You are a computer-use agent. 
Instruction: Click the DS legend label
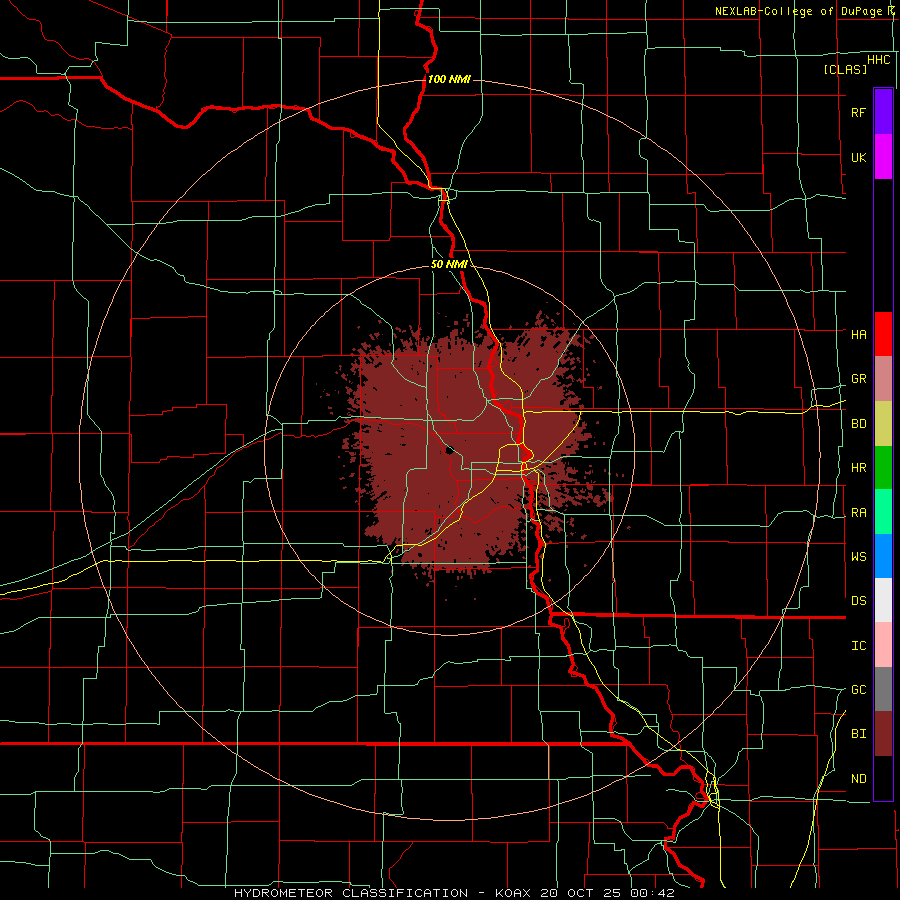coord(858,601)
